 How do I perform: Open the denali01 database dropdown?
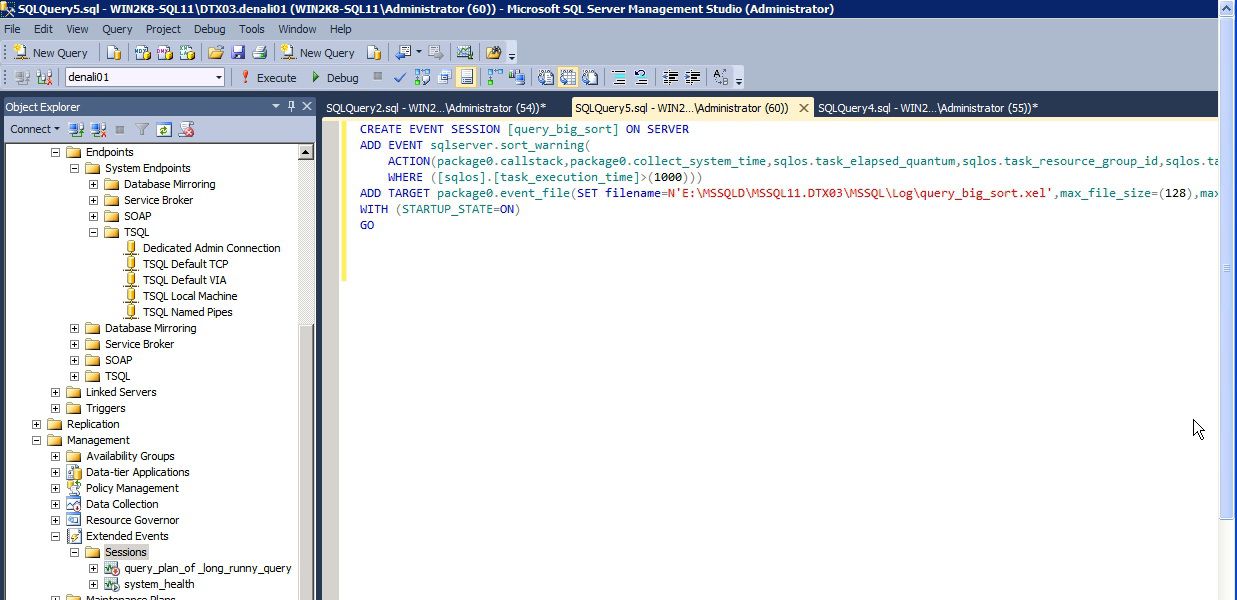click(218, 77)
